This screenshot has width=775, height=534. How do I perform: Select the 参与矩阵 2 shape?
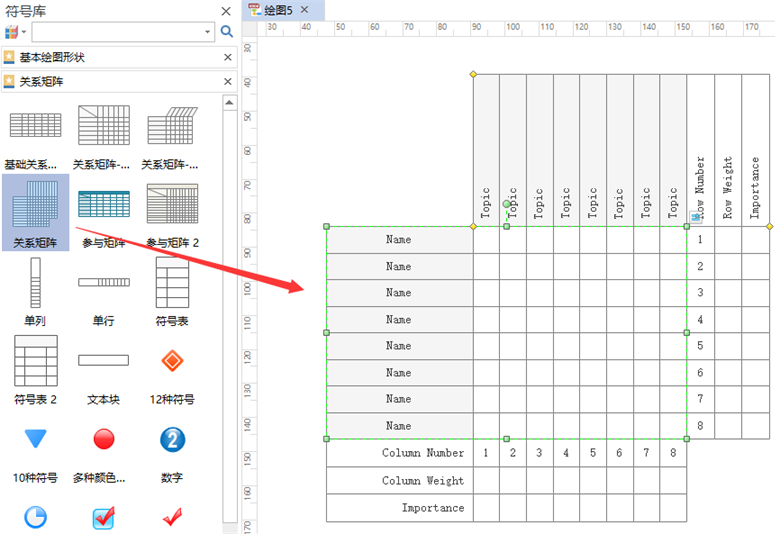(172, 203)
